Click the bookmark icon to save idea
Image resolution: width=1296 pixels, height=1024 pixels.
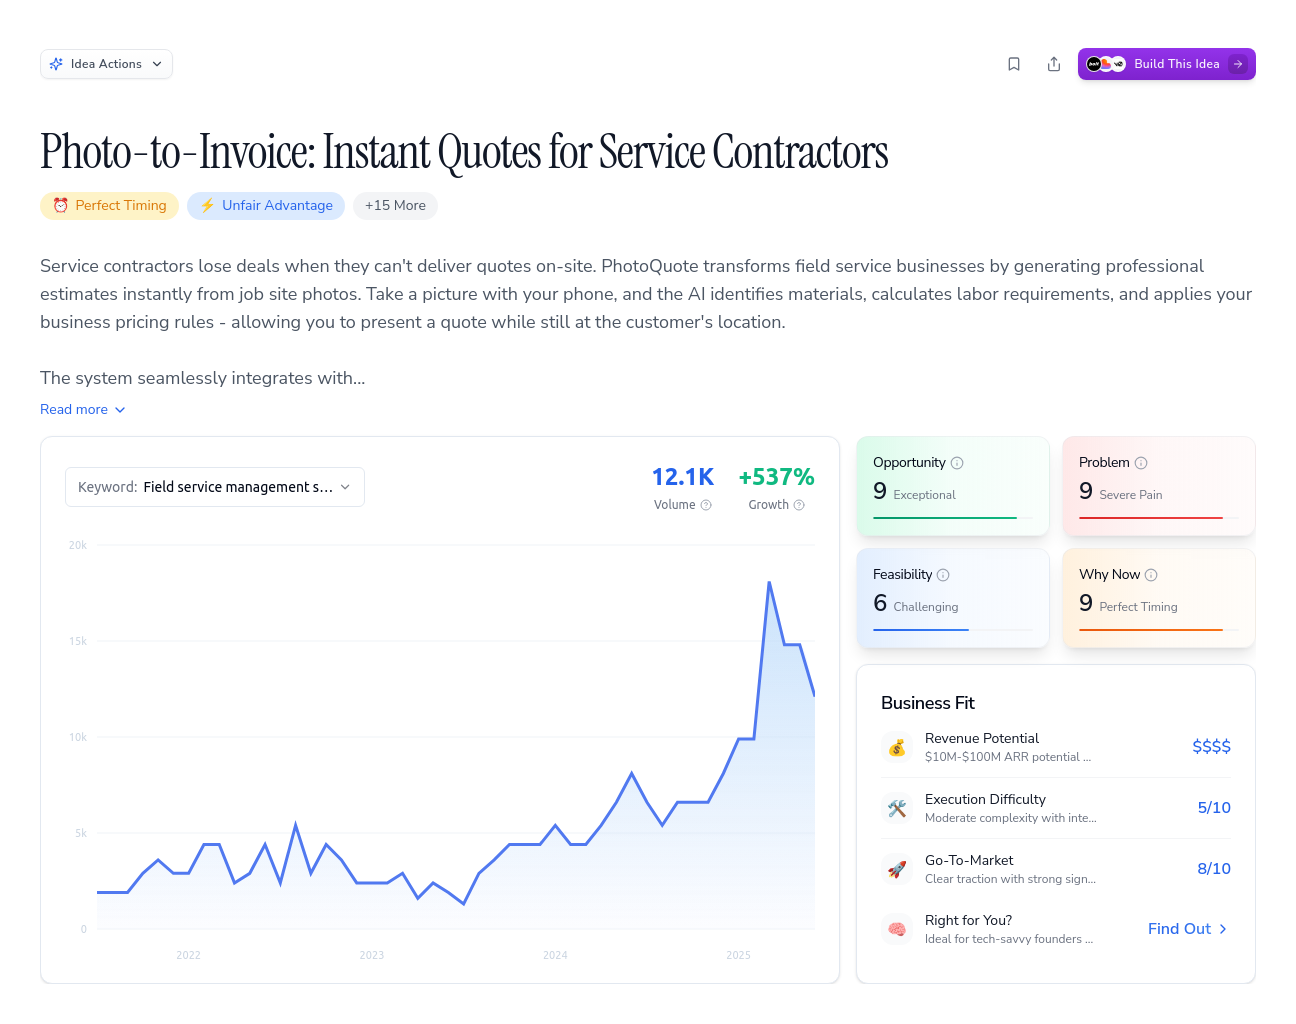click(x=1014, y=64)
